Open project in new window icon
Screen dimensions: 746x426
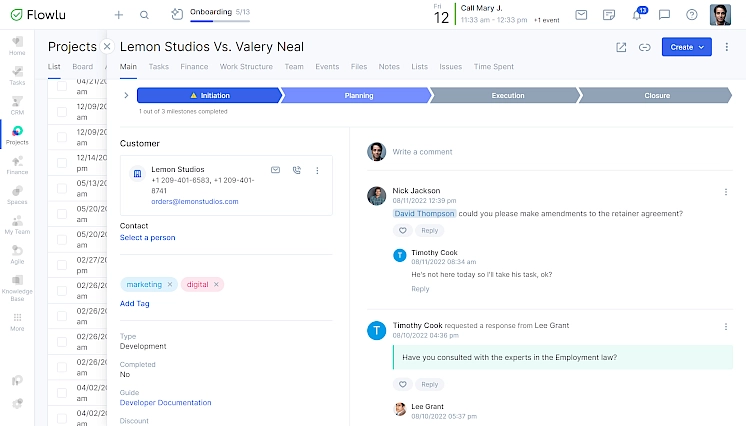[x=621, y=47]
